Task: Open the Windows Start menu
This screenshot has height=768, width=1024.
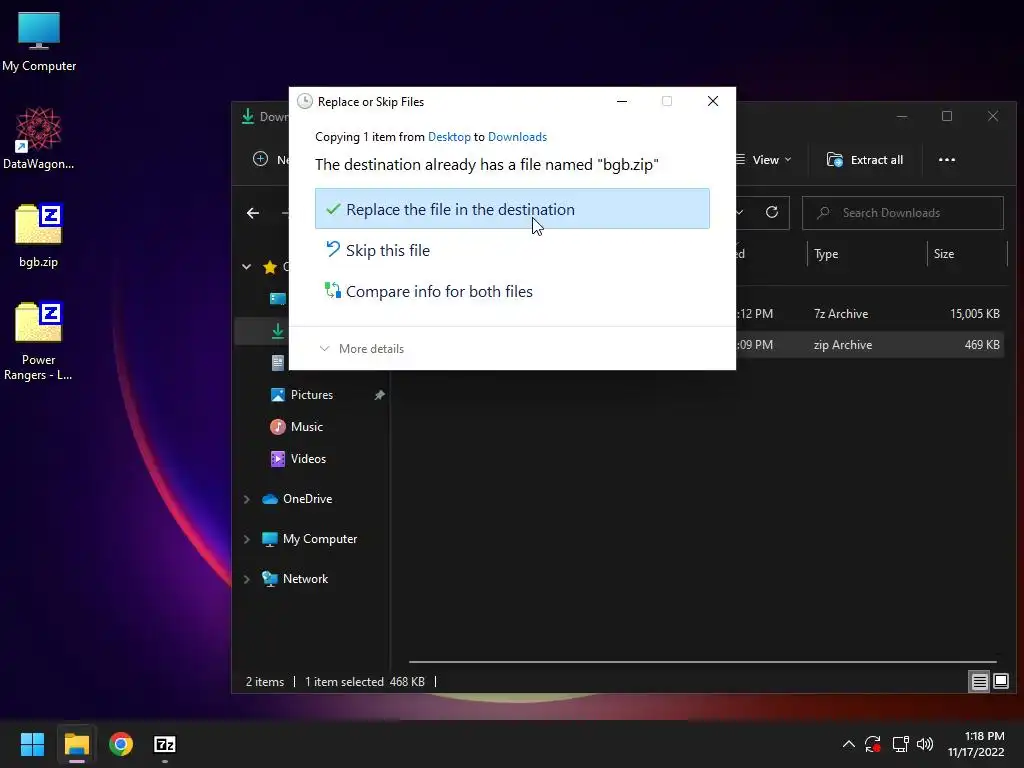Action: point(32,744)
